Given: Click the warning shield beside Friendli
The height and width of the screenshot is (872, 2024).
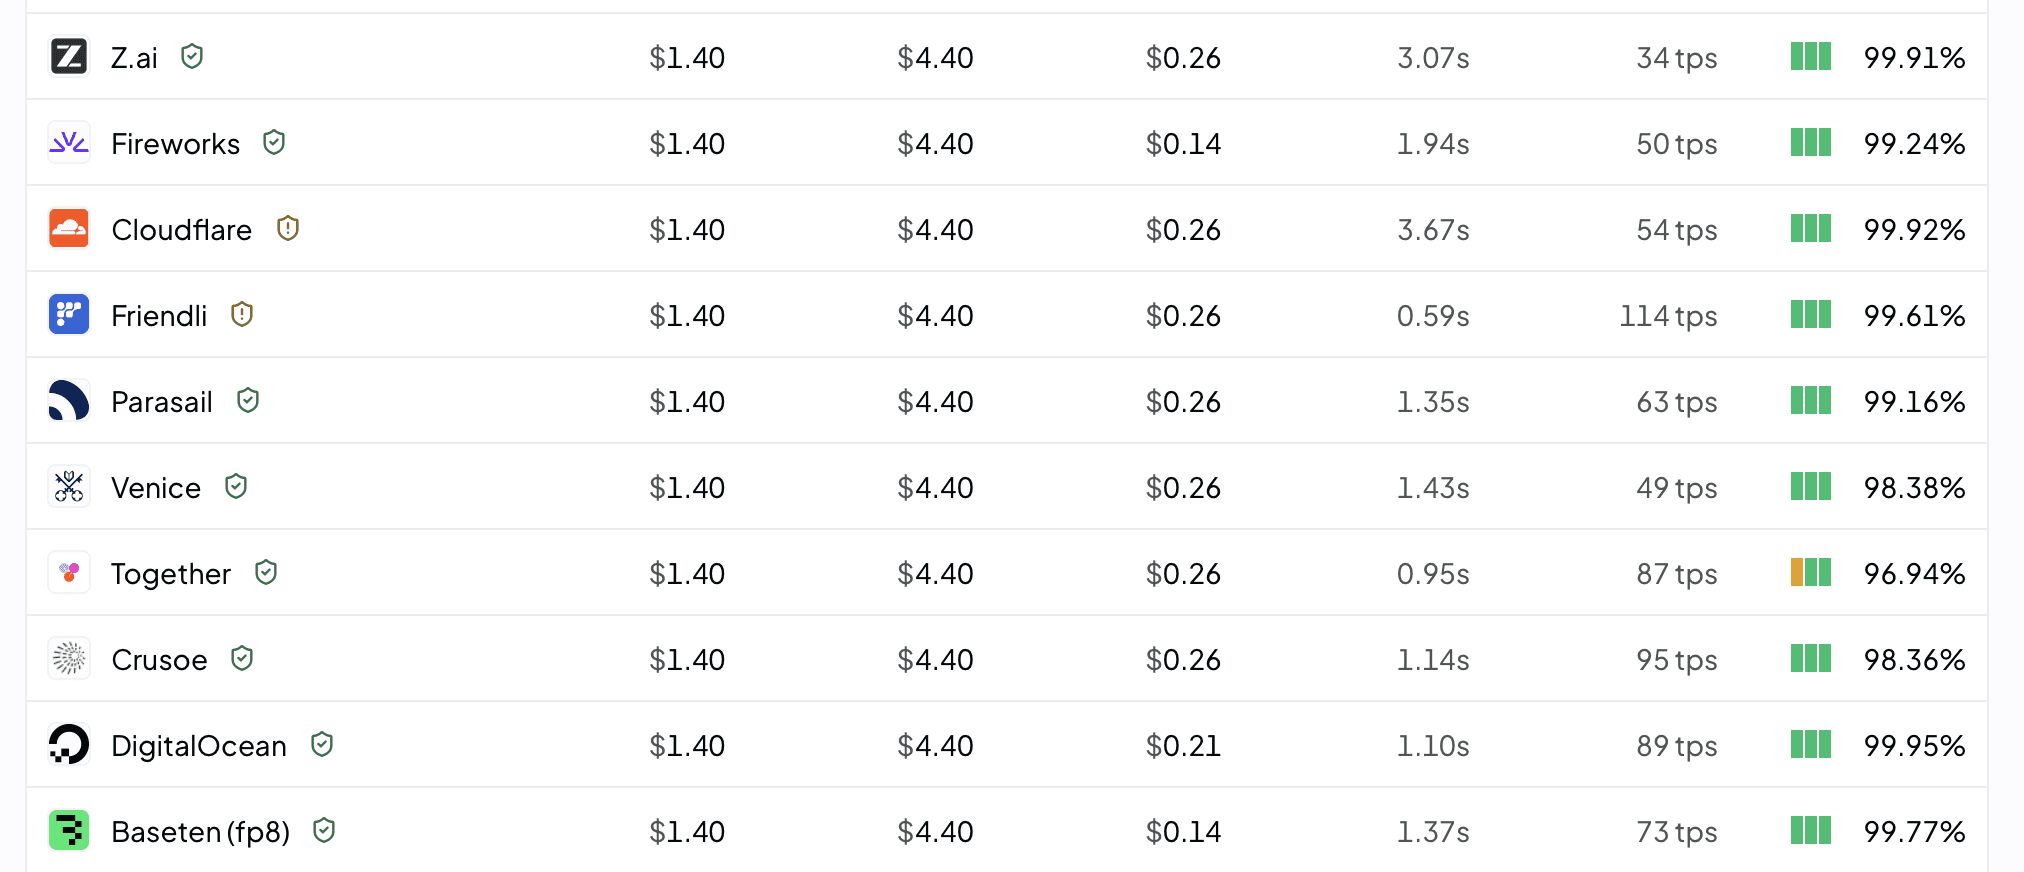Looking at the screenshot, I should [x=242, y=315].
